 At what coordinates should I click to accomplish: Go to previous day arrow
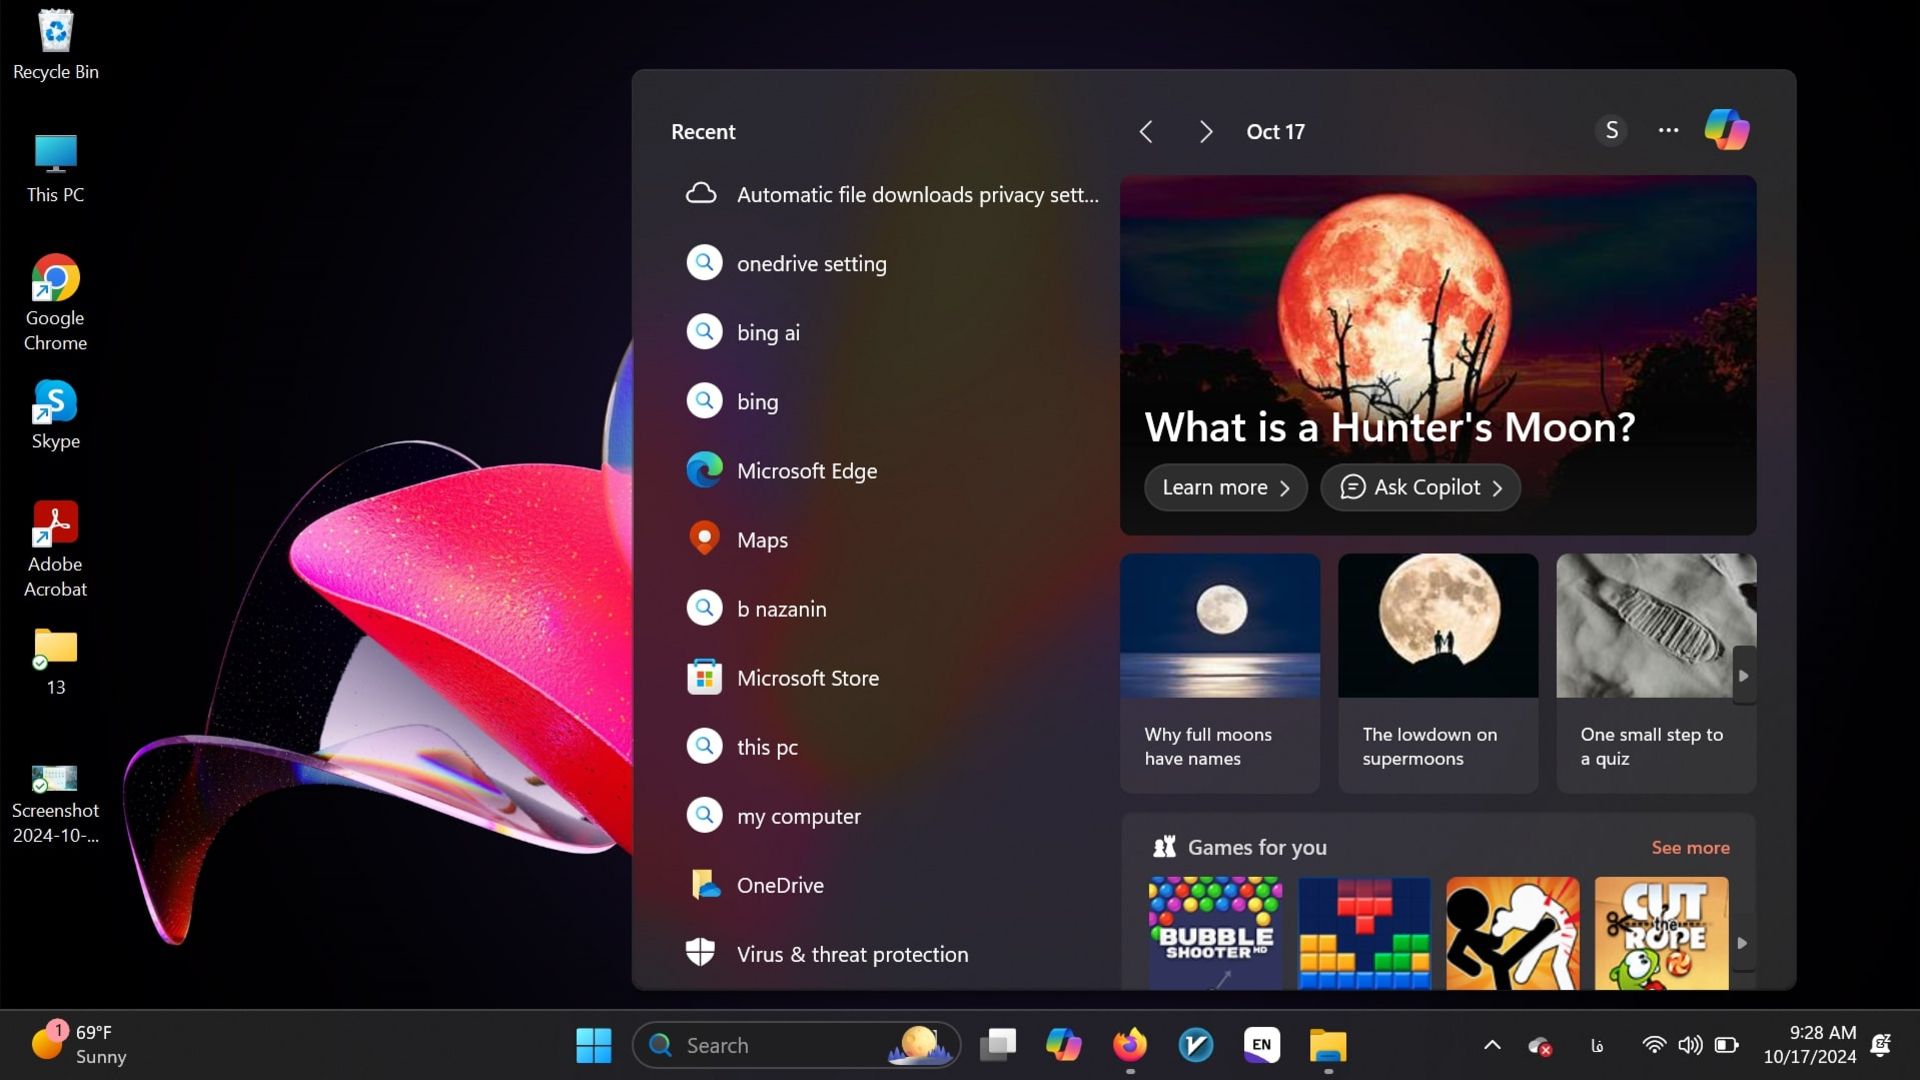pos(1147,132)
